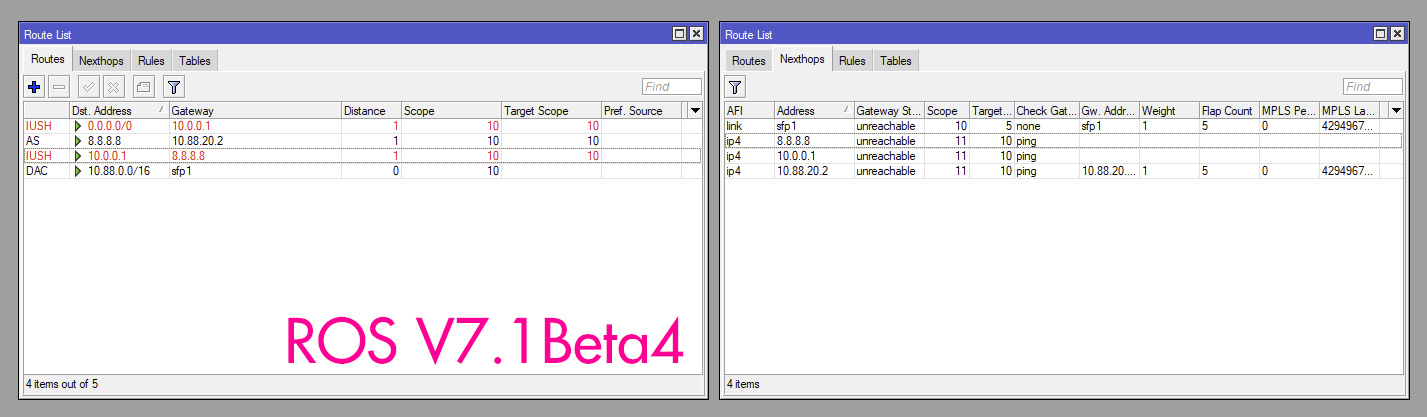Image resolution: width=1427 pixels, height=417 pixels.
Task: Sort by Pref. Source column header
Action: tap(641, 110)
